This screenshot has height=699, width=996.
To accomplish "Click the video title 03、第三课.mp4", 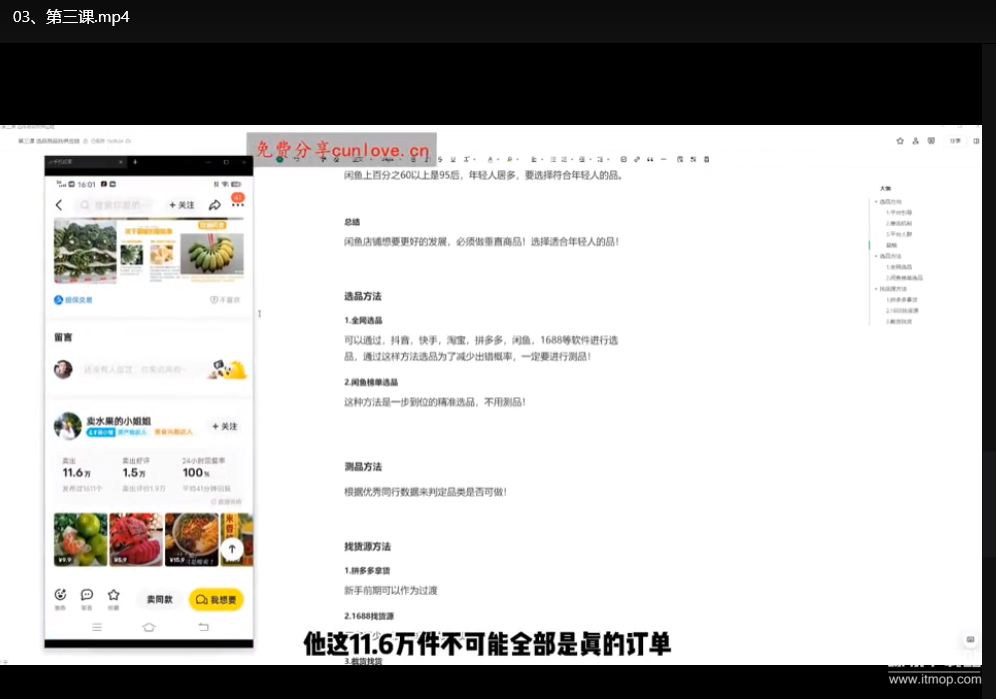I will (x=71, y=17).
